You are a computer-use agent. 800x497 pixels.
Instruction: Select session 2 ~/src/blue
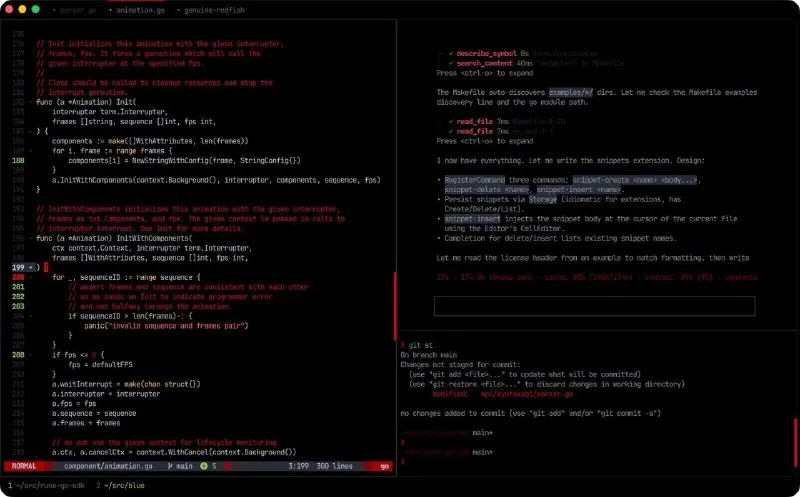tap(120, 485)
